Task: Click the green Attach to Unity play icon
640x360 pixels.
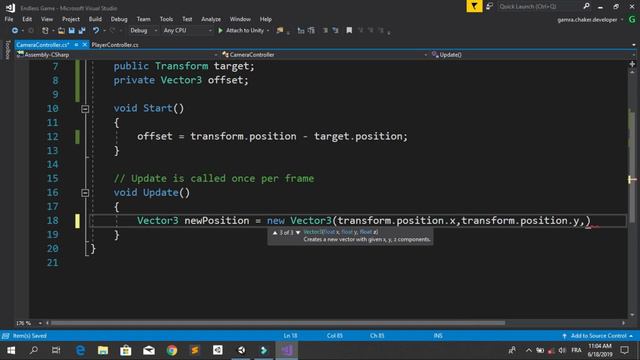Action: pyautogui.click(x=220, y=31)
